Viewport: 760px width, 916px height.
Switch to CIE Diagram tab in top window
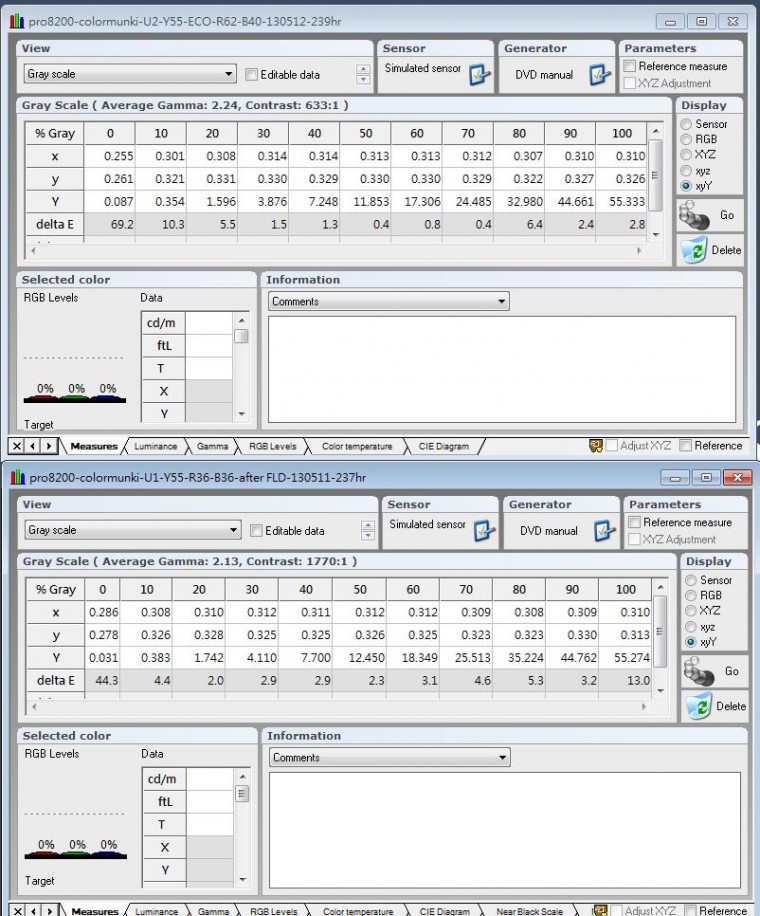click(443, 446)
